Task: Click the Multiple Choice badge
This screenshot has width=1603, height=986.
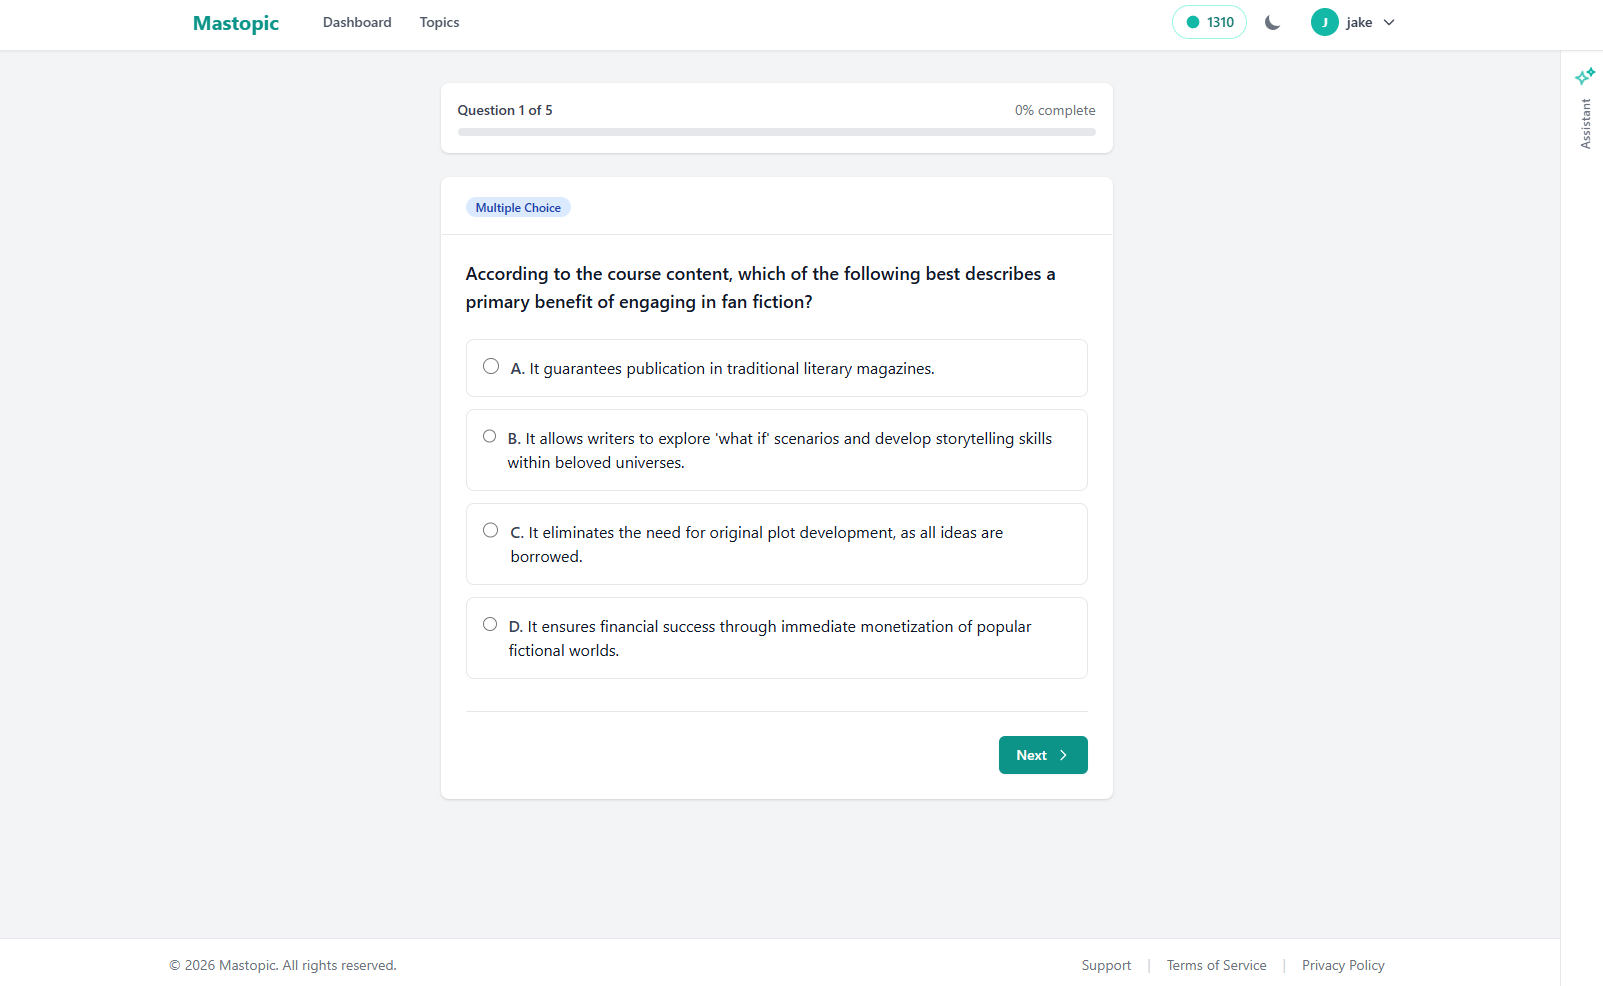Action: 518,207
